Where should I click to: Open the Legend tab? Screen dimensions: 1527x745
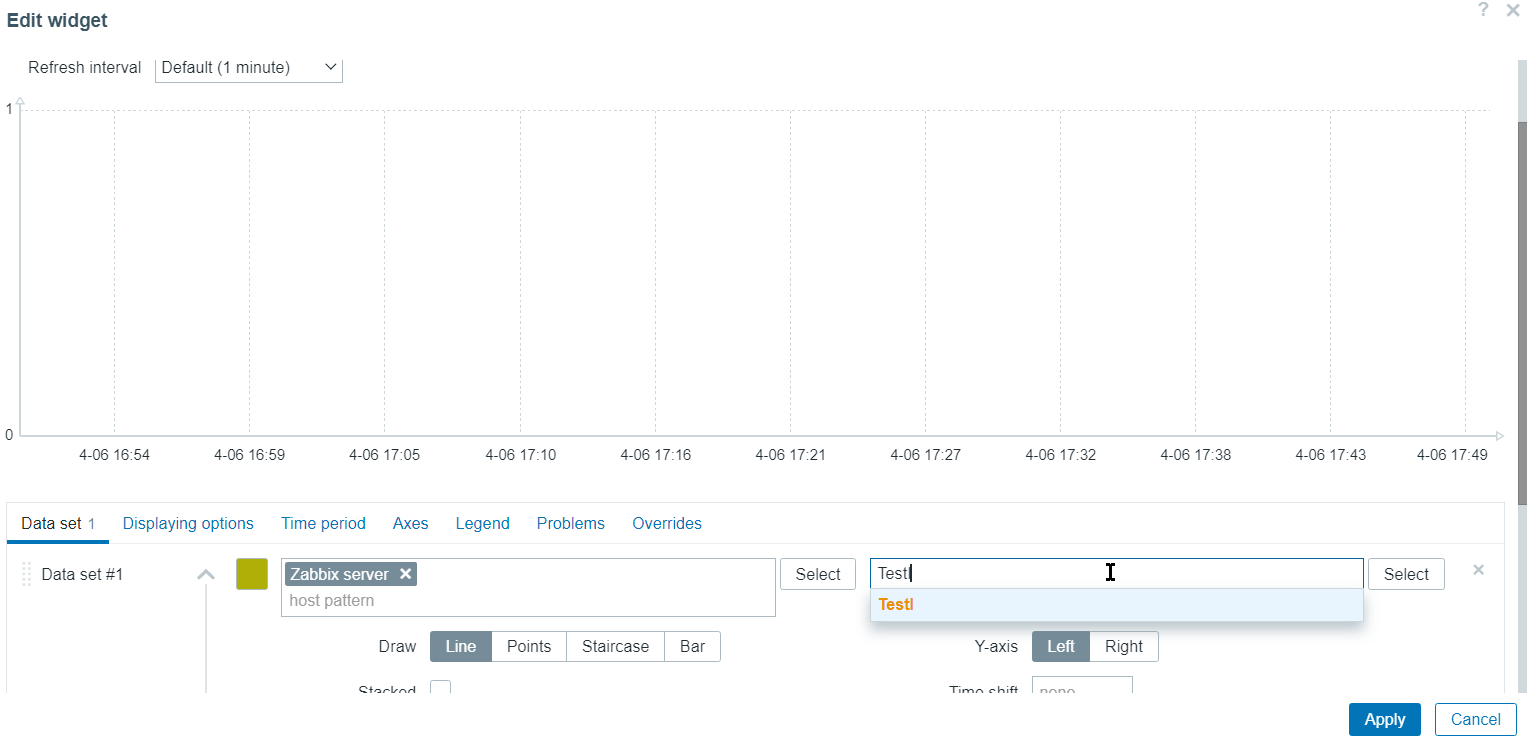(x=482, y=523)
